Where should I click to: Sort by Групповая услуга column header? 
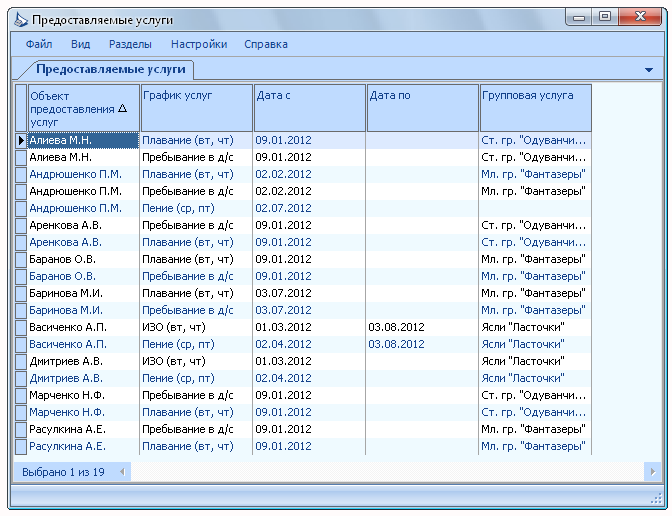click(536, 108)
